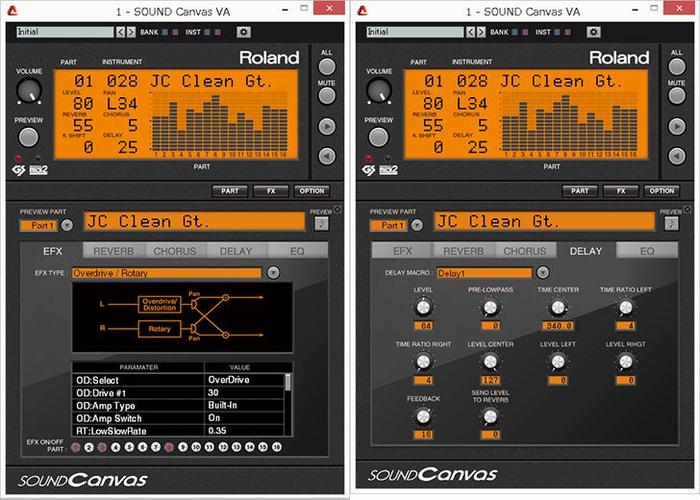Viewport: 700px width, 500px height.
Task: Switch to EFX tab in right window
Action: click(402, 251)
